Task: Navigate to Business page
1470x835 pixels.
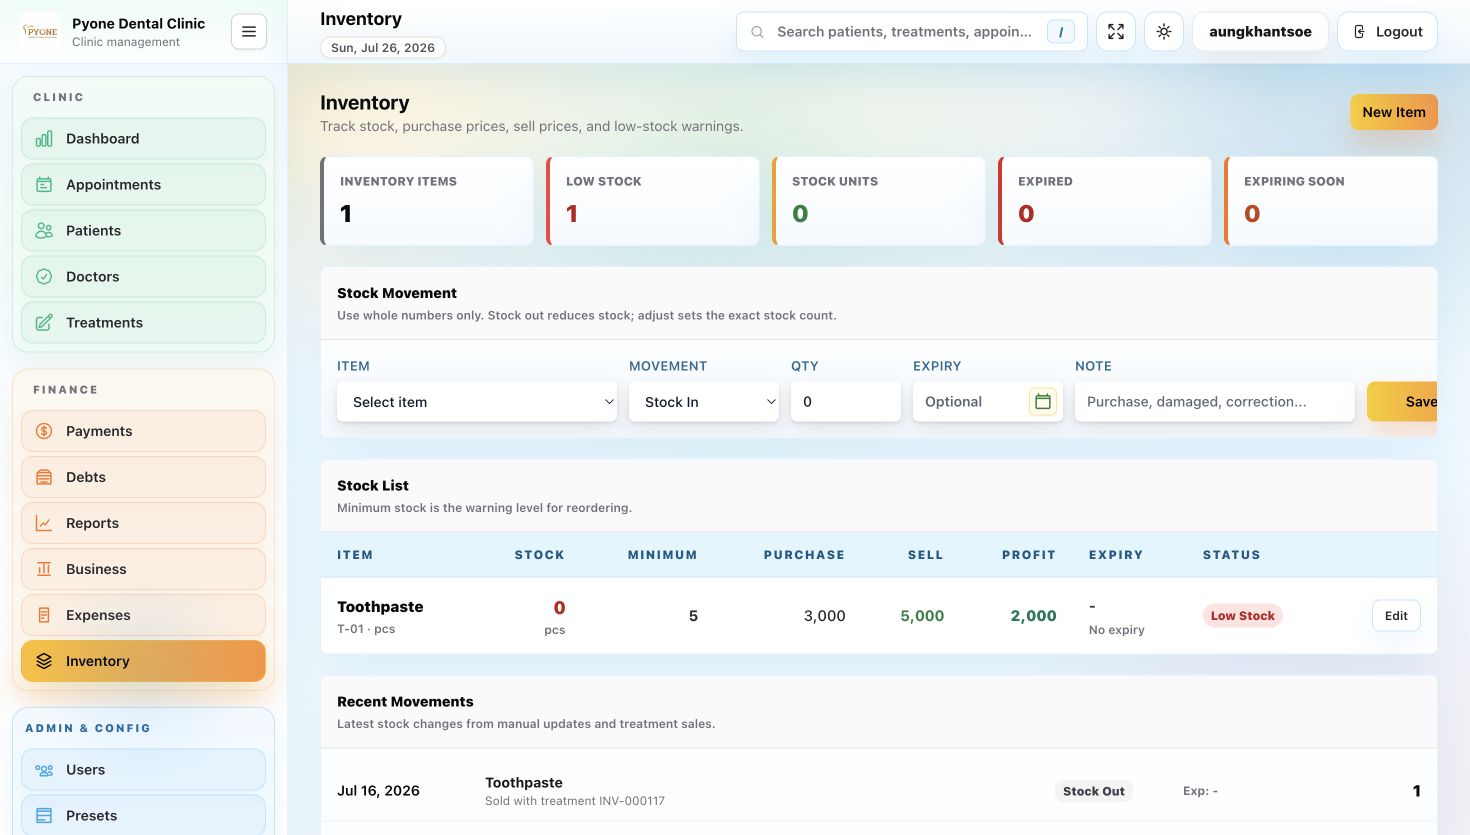Action: coord(143,569)
